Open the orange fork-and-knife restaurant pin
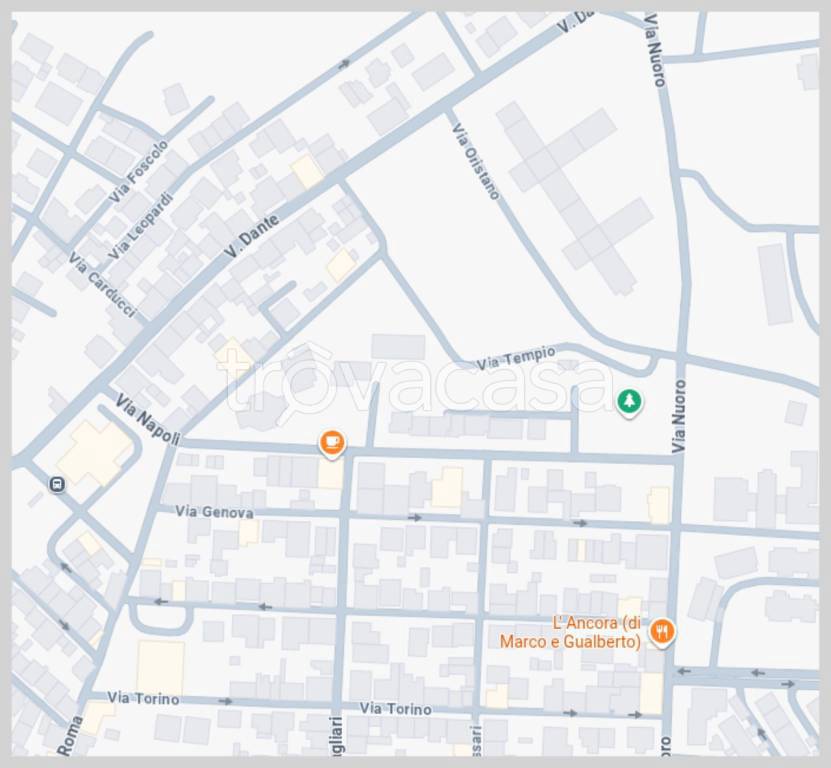The height and width of the screenshot is (768, 831). pos(661,631)
